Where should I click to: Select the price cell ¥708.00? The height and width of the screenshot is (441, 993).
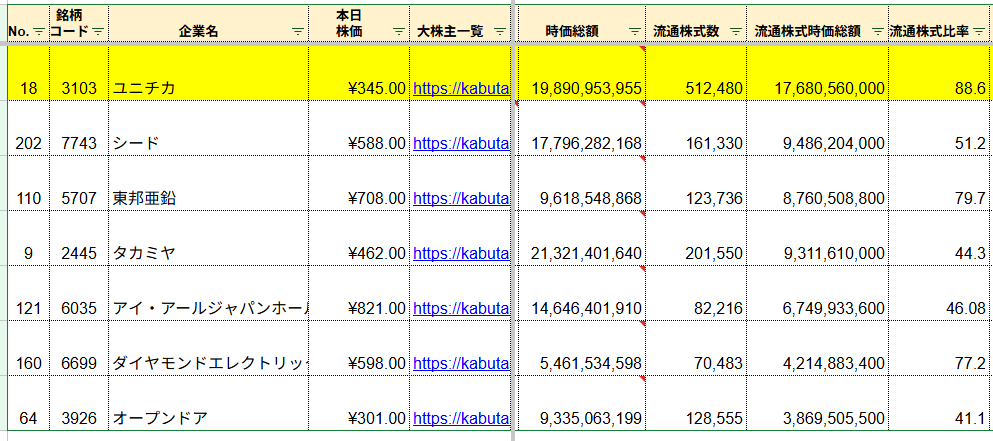click(x=359, y=184)
